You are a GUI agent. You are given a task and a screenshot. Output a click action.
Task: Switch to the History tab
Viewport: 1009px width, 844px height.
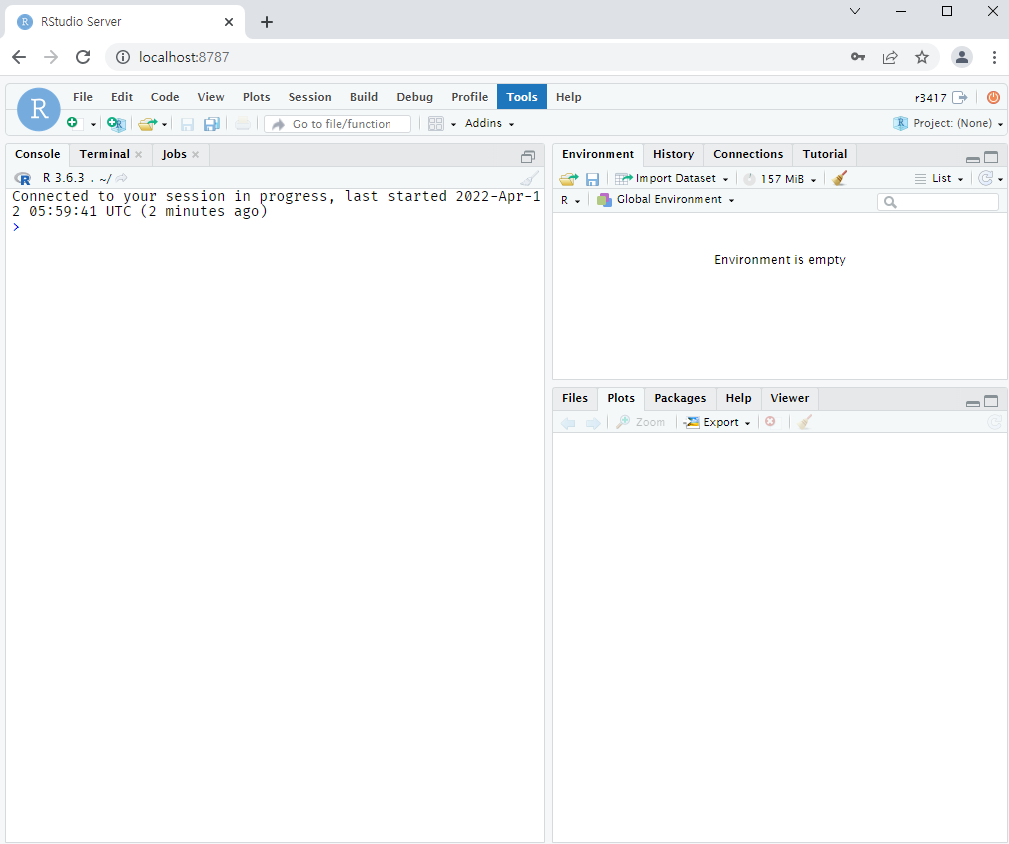pyautogui.click(x=673, y=154)
